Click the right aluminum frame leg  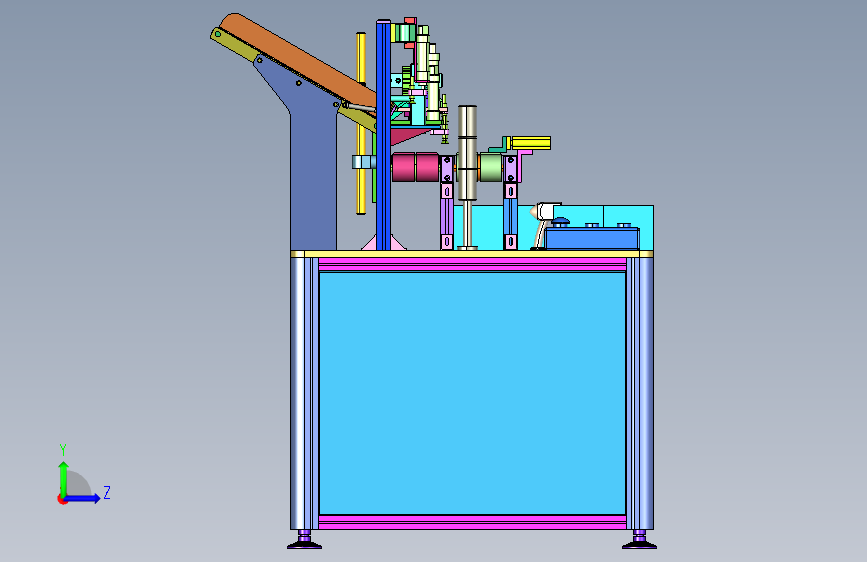(640, 393)
